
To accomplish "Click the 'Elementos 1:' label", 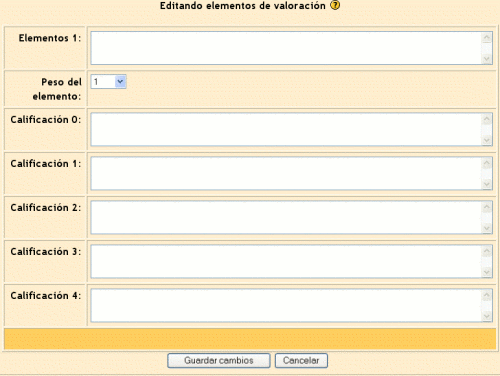I will coord(50,38).
